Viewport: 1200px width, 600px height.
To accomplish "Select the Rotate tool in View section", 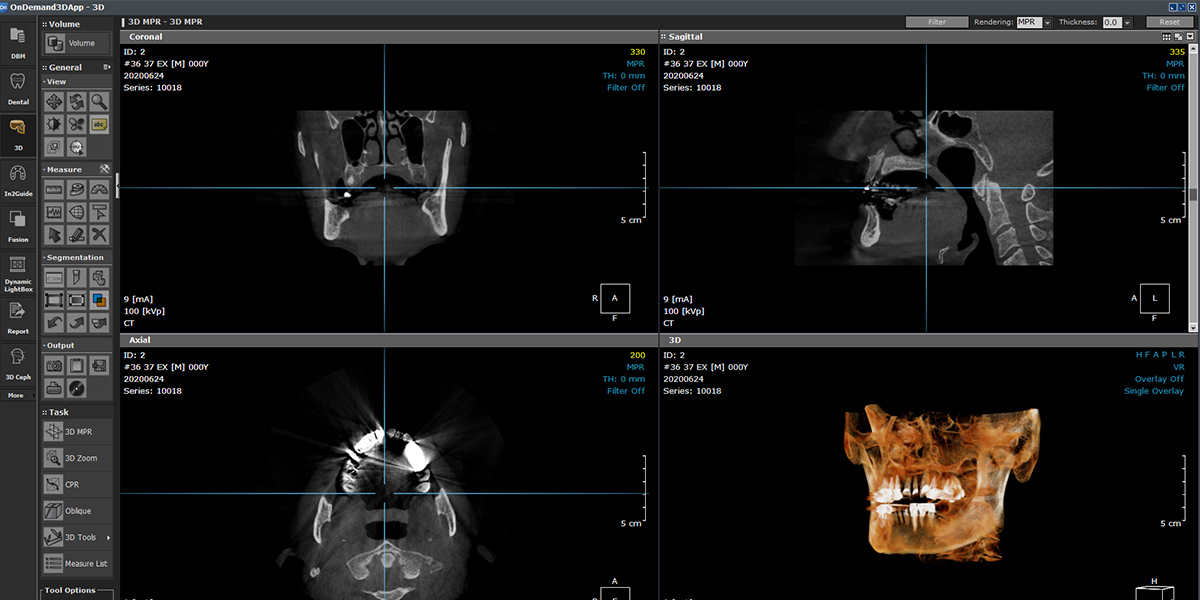I will pos(76,101).
